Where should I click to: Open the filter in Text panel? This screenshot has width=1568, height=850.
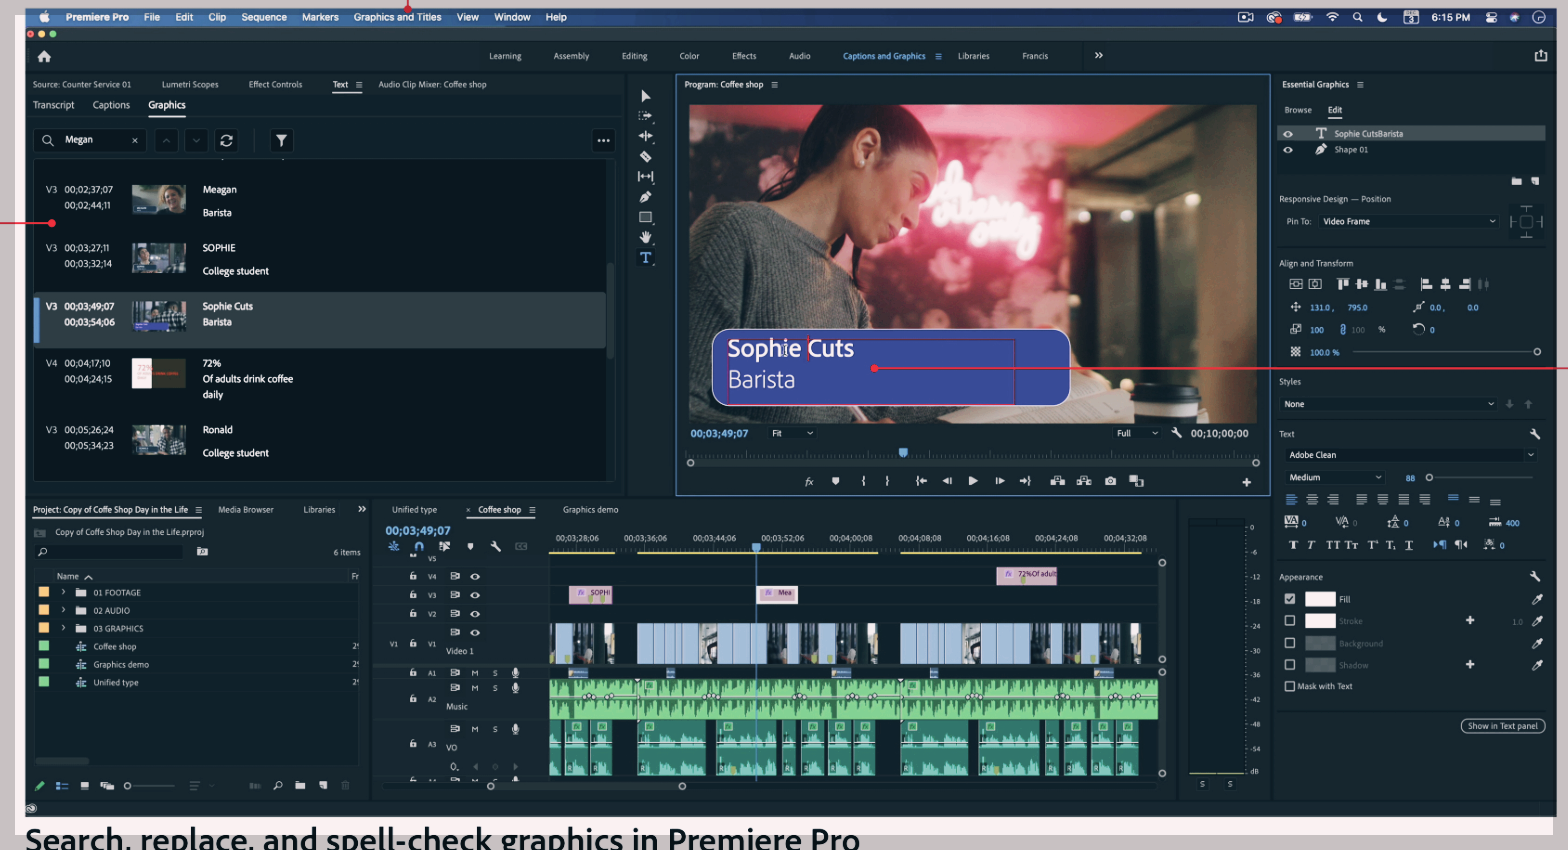281,141
